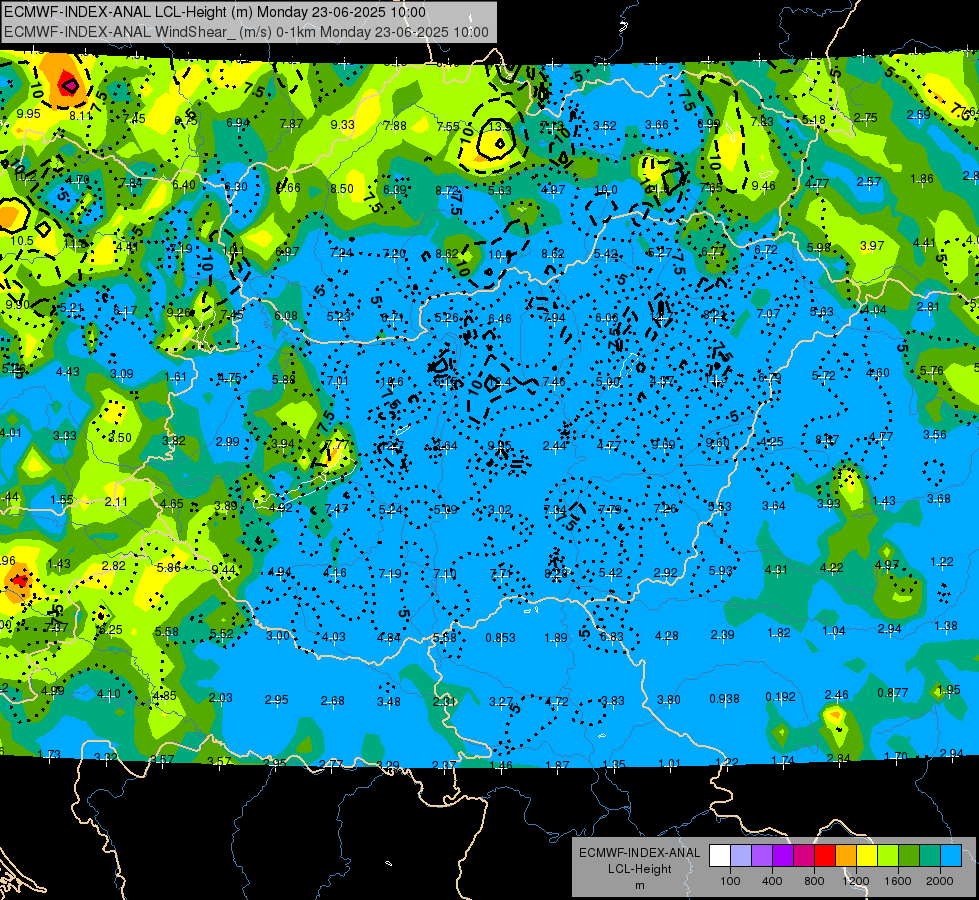This screenshot has height=900, width=979.
Task: Click the grid value 3.52
Action: (x=604, y=126)
